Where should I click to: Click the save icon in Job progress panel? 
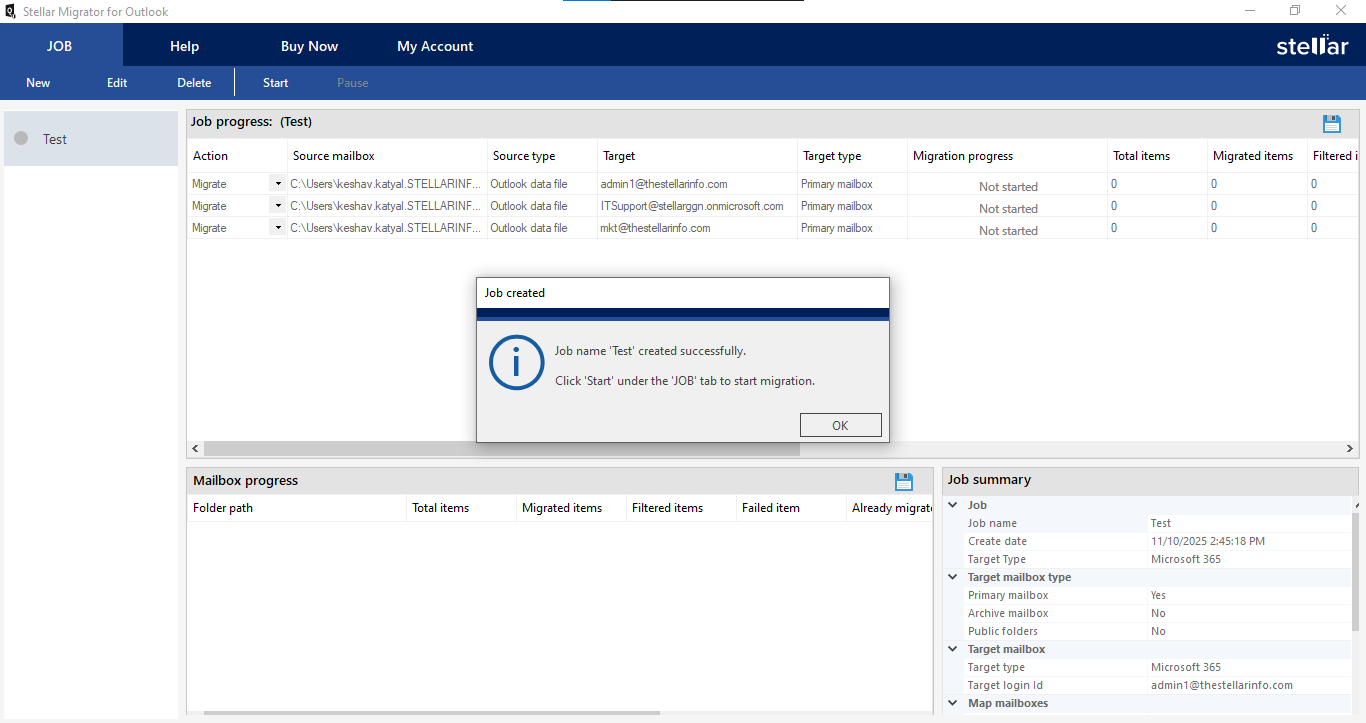click(1332, 123)
